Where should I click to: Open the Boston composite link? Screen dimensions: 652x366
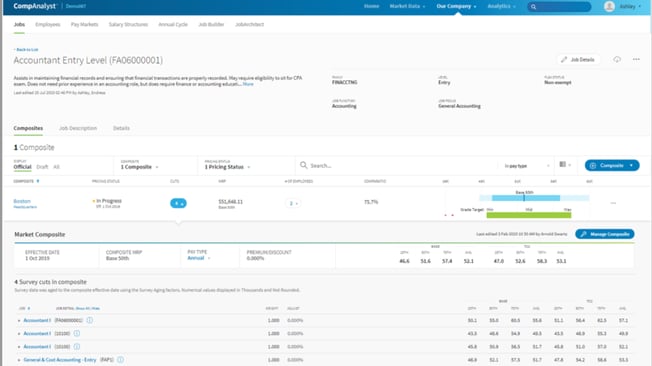click(22, 201)
